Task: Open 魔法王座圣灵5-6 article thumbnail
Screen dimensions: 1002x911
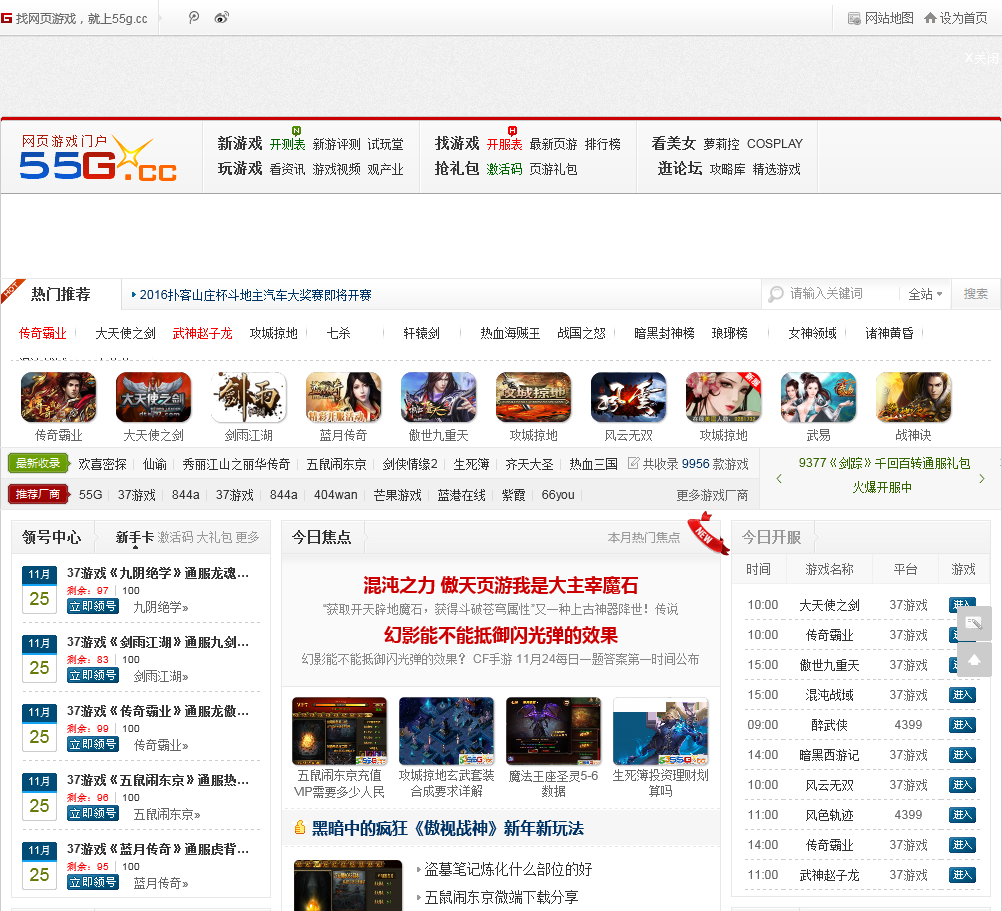Action: [553, 731]
